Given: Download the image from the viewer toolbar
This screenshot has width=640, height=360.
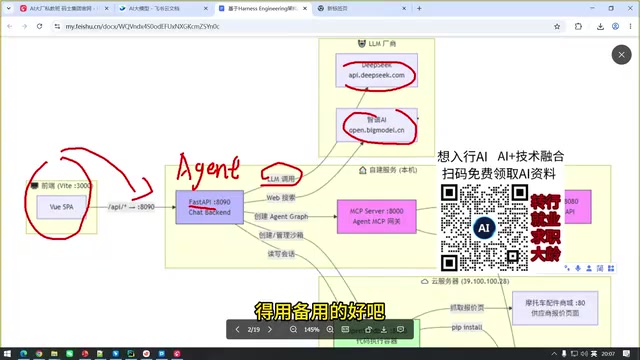Looking at the screenshot, I should click(x=384, y=329).
